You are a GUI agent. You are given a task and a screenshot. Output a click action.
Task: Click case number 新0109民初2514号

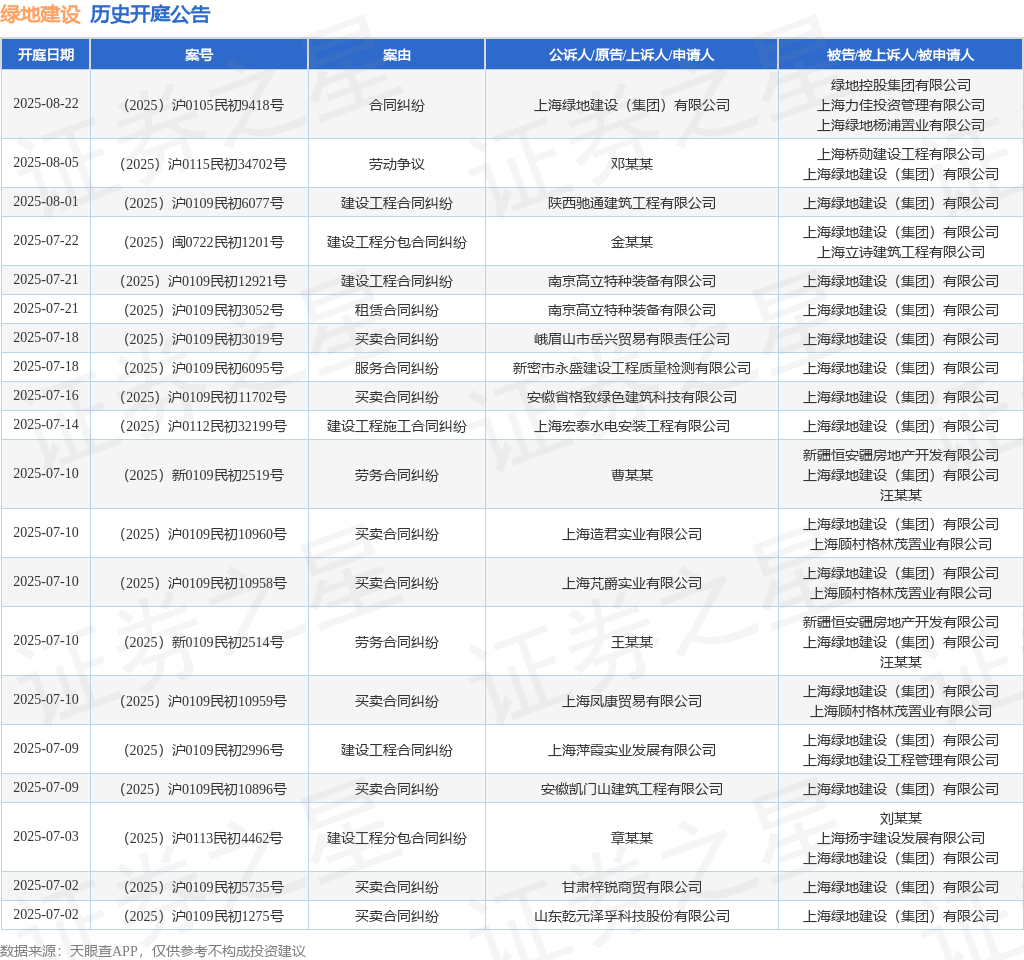pos(203,642)
